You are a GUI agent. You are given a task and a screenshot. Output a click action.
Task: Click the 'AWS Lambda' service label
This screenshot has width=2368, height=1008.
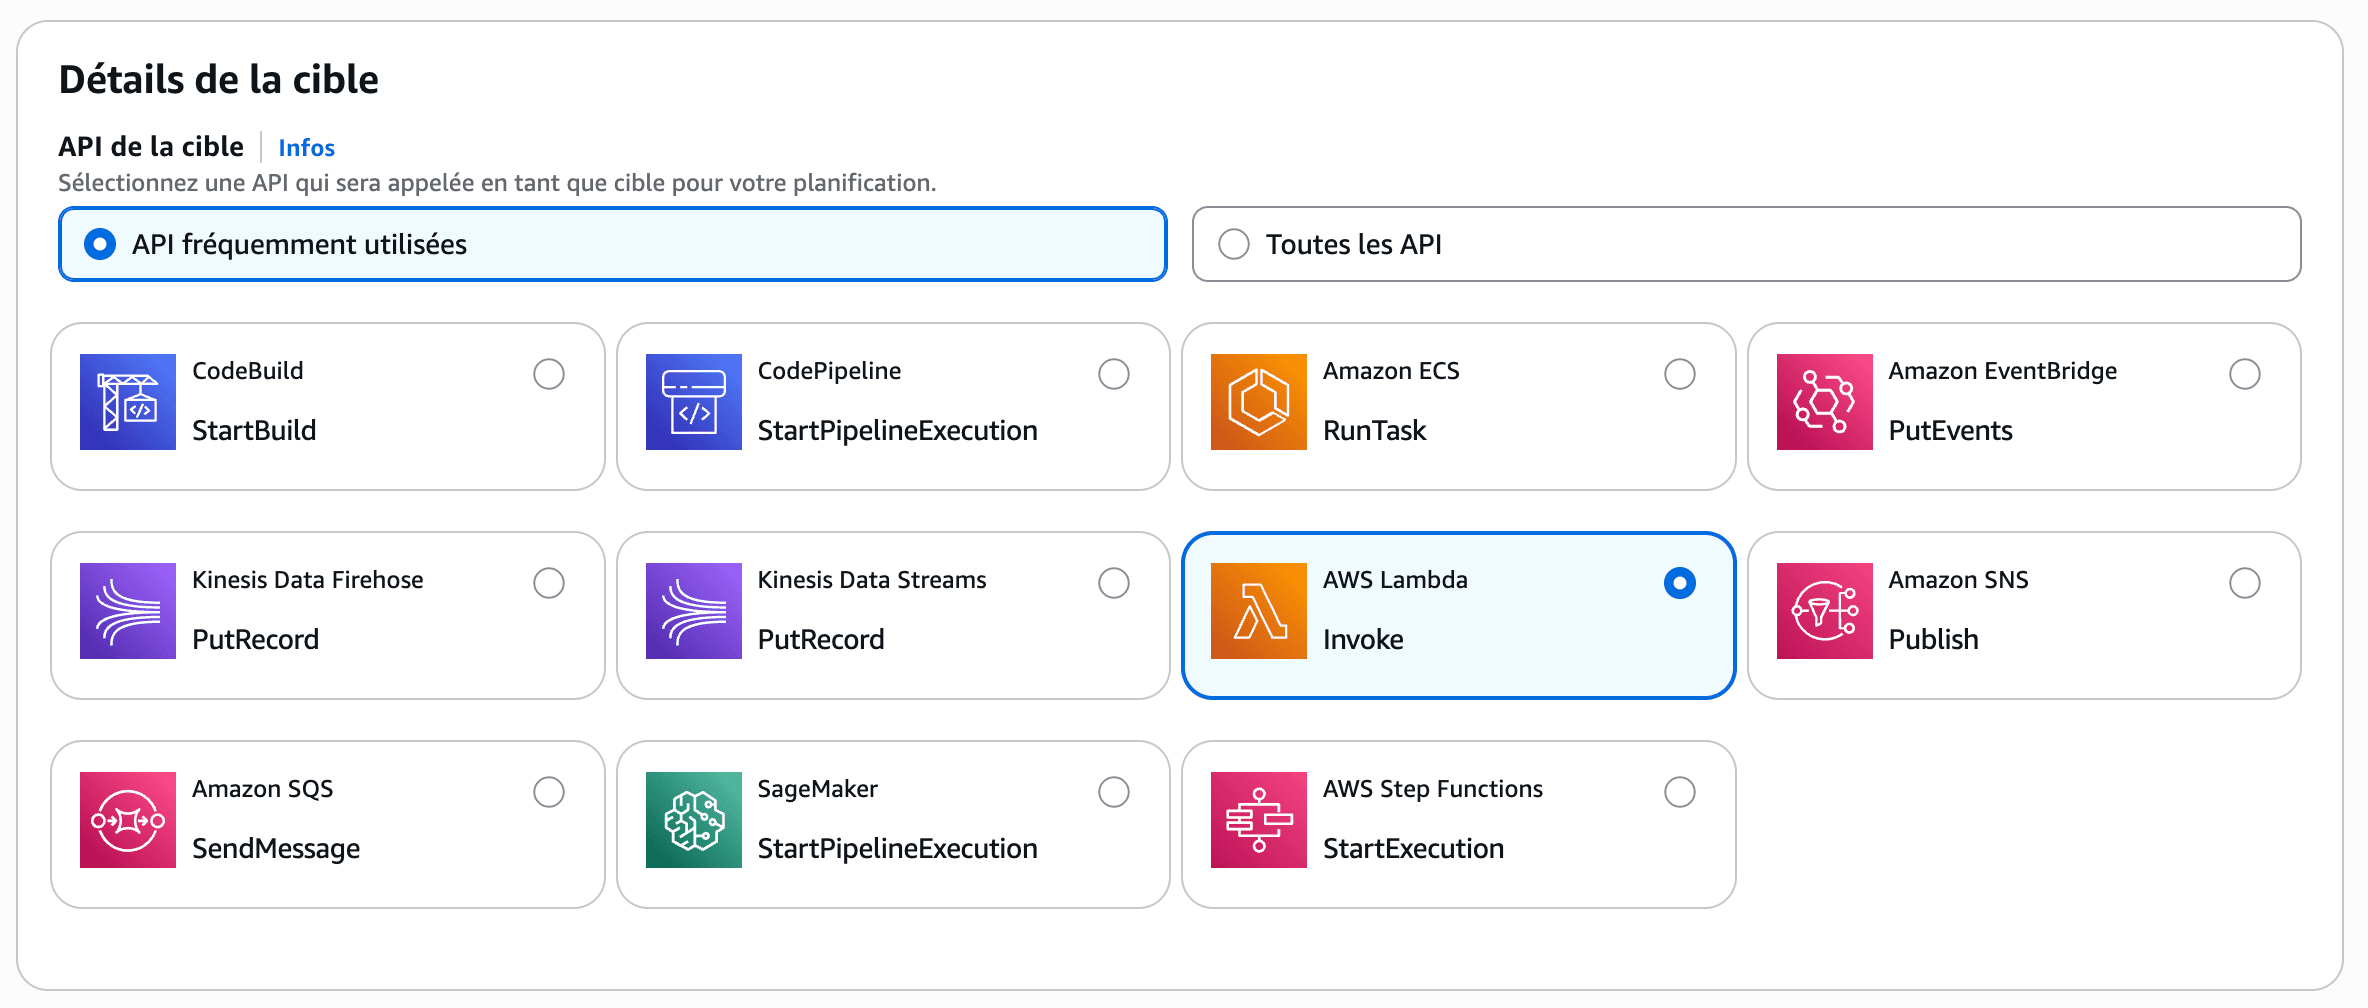pyautogui.click(x=1395, y=580)
